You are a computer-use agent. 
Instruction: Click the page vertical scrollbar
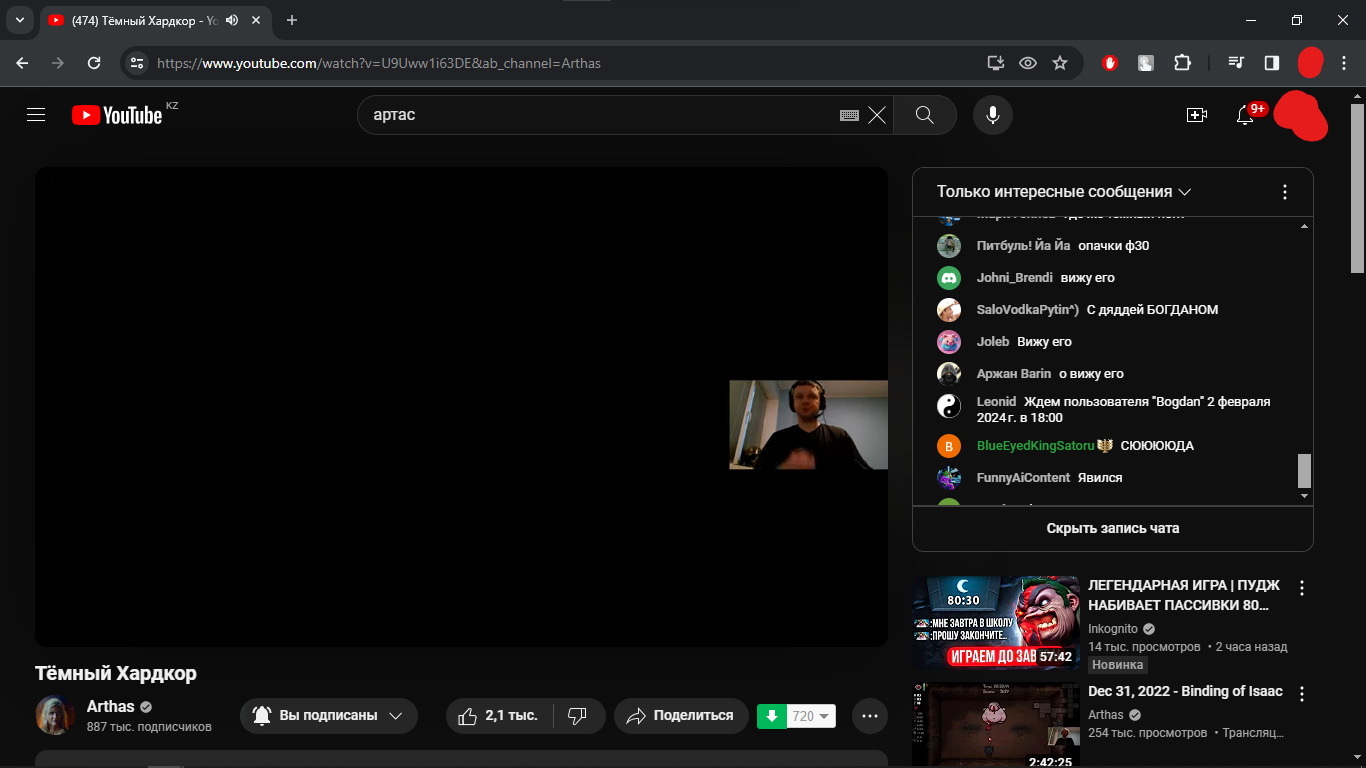[x=1357, y=190]
